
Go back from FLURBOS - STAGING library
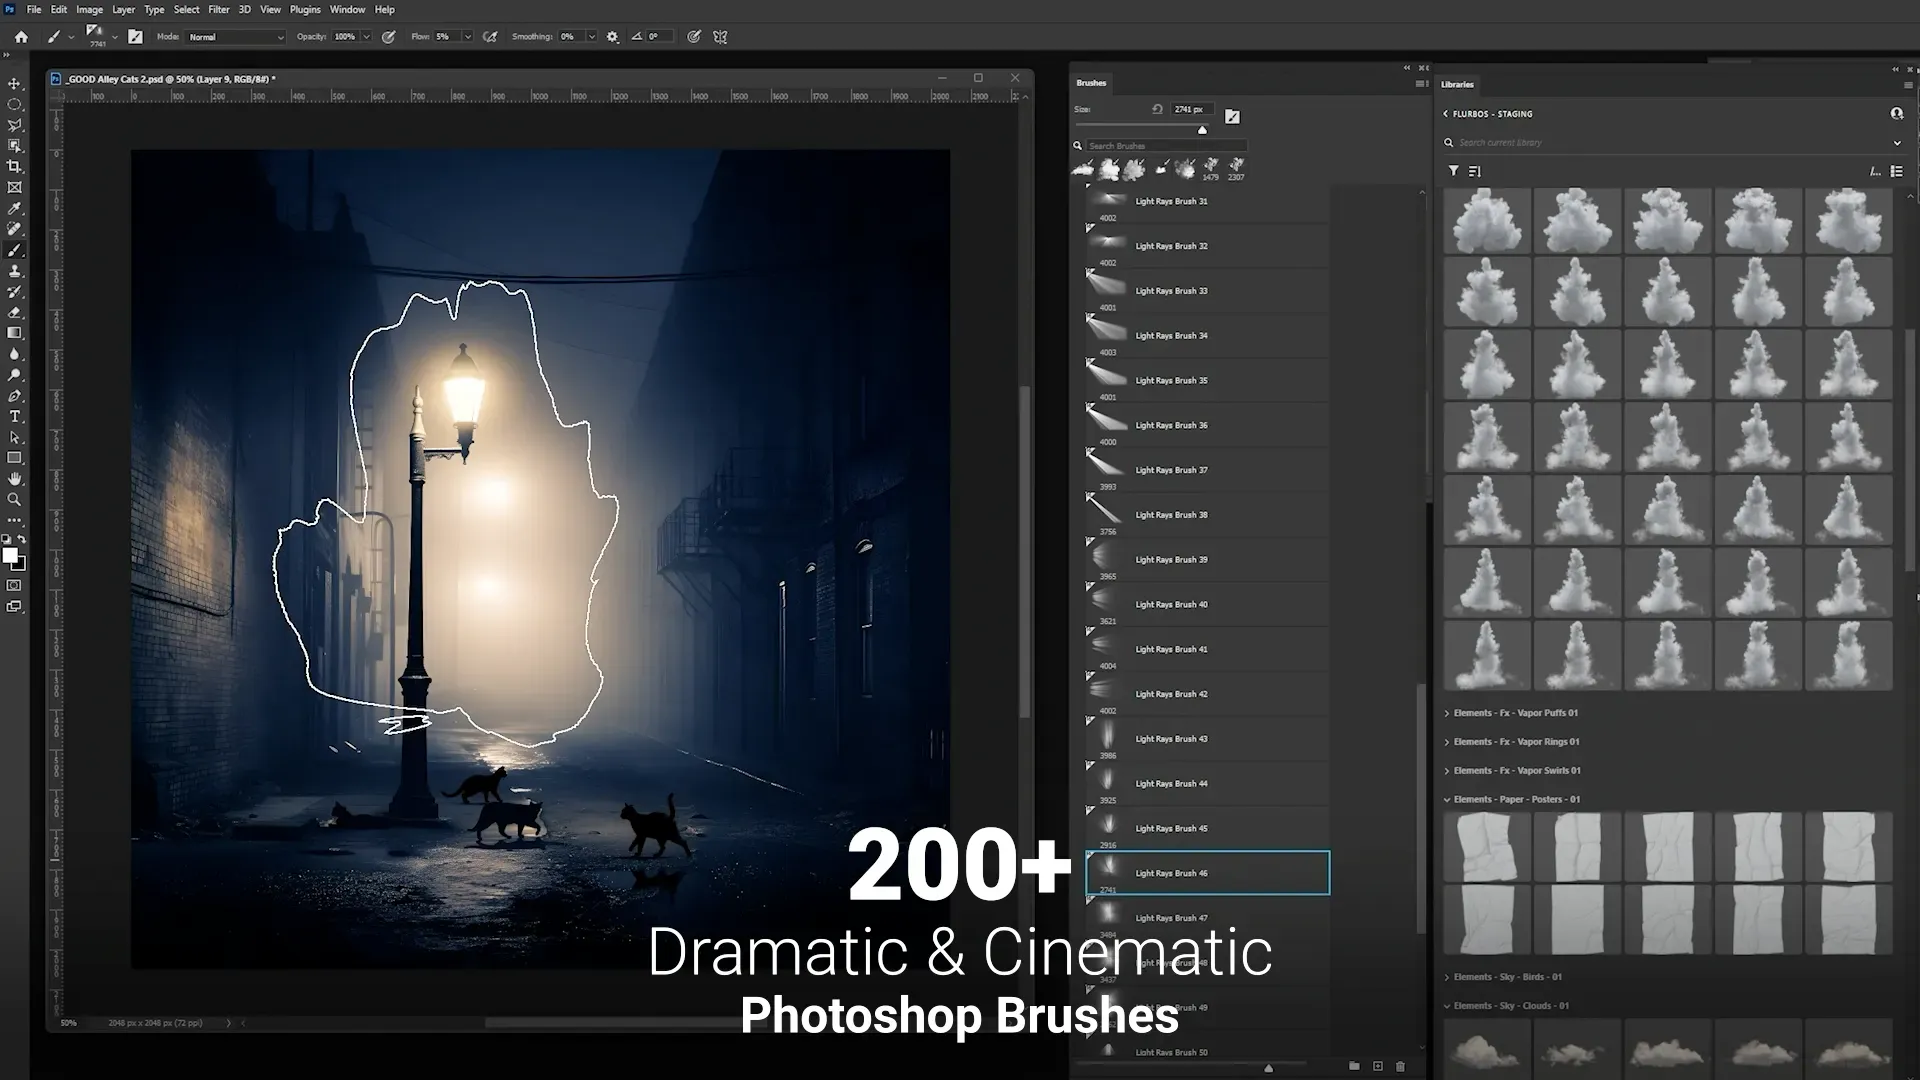click(1445, 114)
